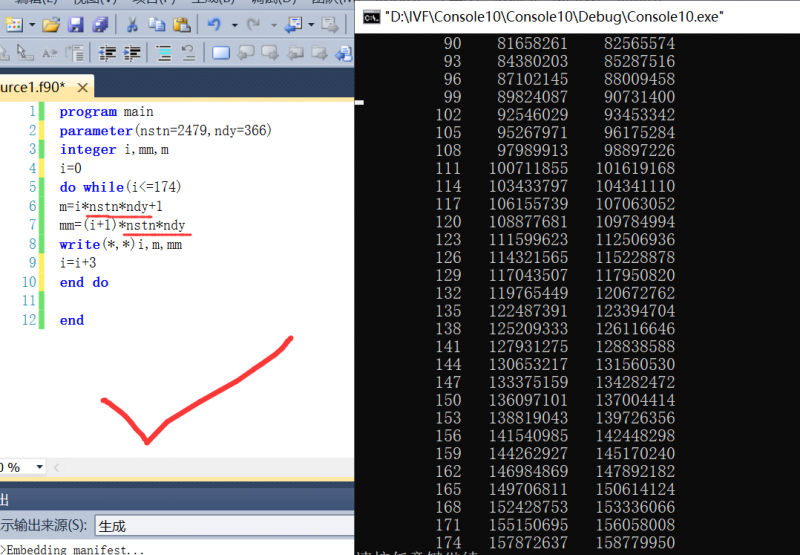
Task: Save the file with the floppy disk icon
Action: tap(76, 24)
